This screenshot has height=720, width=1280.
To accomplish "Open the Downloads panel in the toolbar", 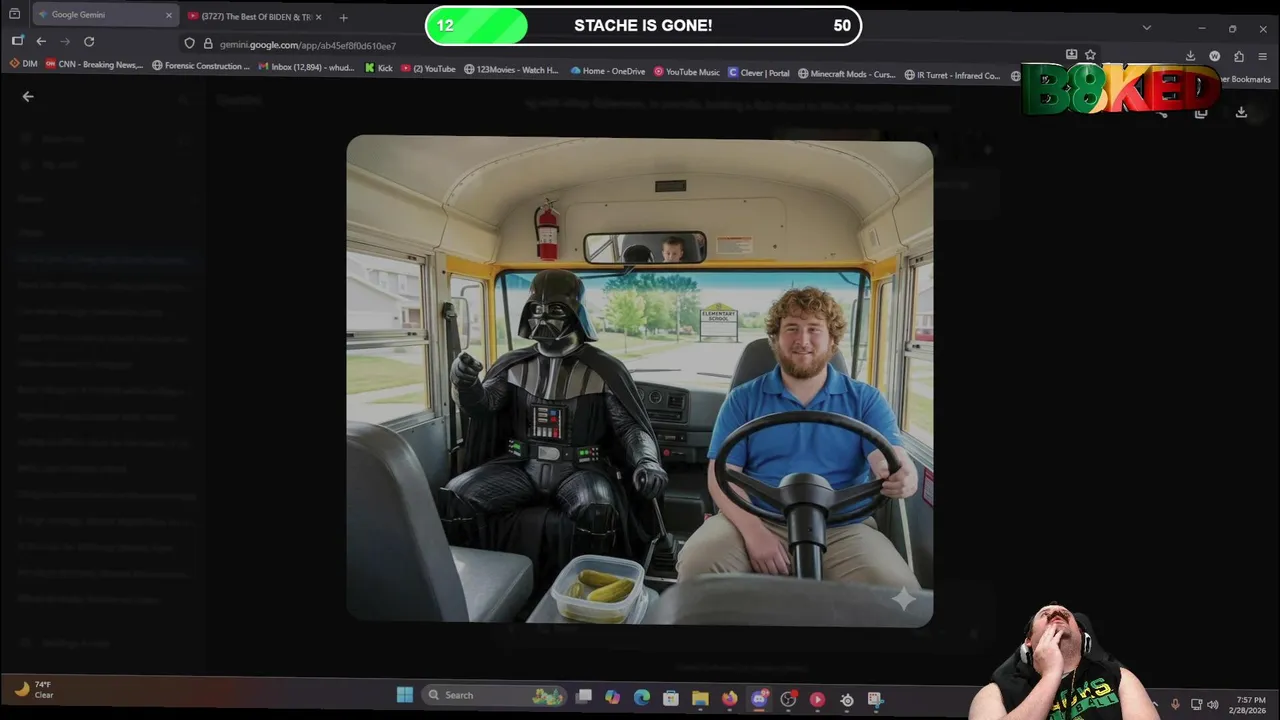I will 1190,56.
